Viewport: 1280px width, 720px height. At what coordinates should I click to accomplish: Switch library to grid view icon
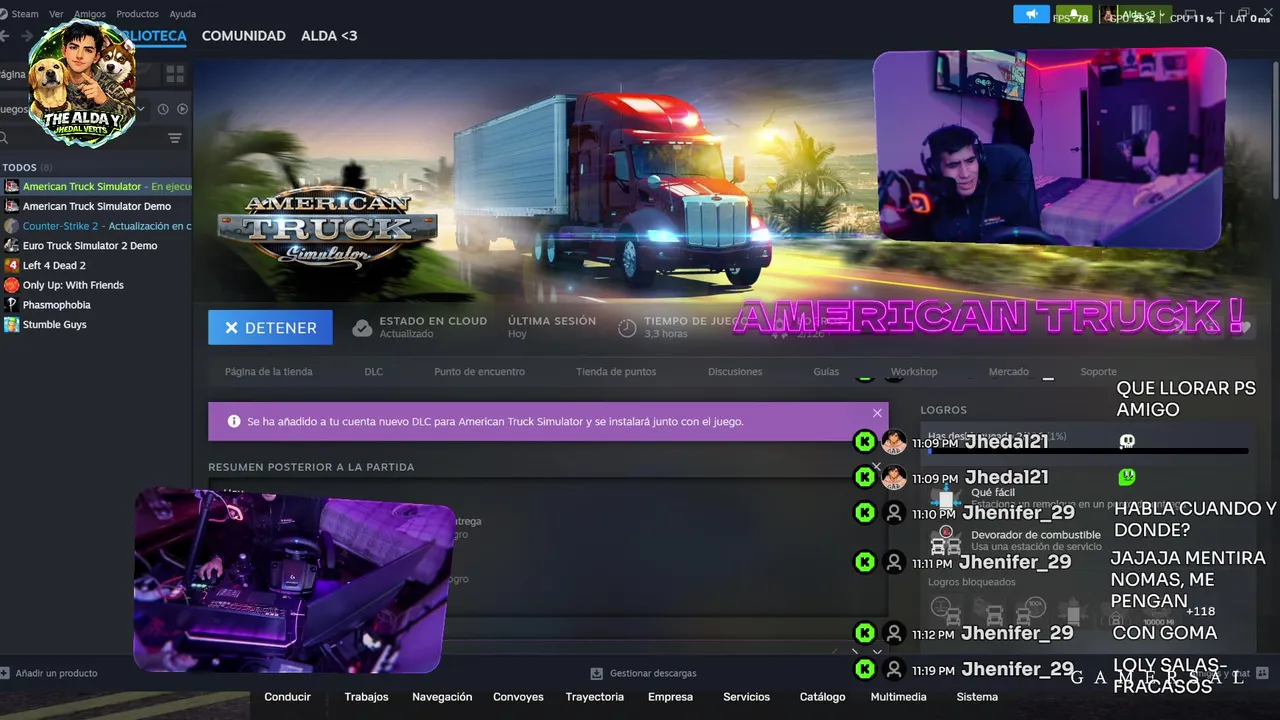175,74
